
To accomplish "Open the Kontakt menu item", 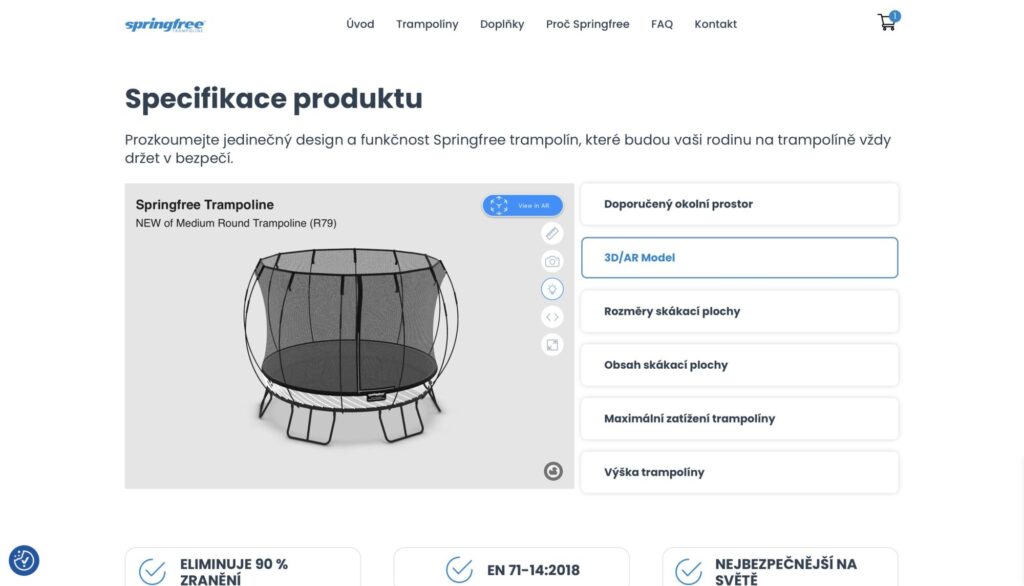I will 715,24.
